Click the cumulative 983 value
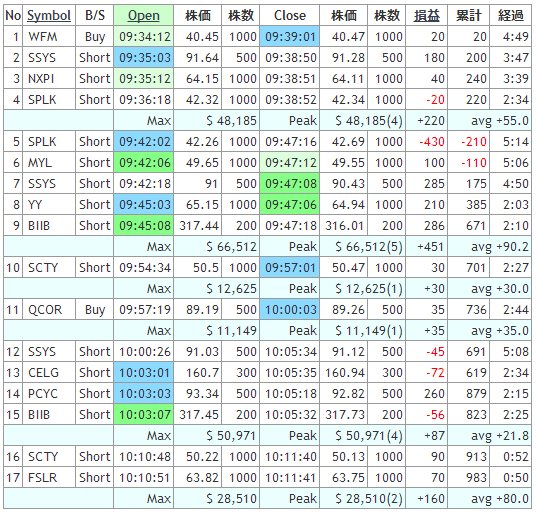Viewport: 536px width, 514px height. [x=477, y=477]
